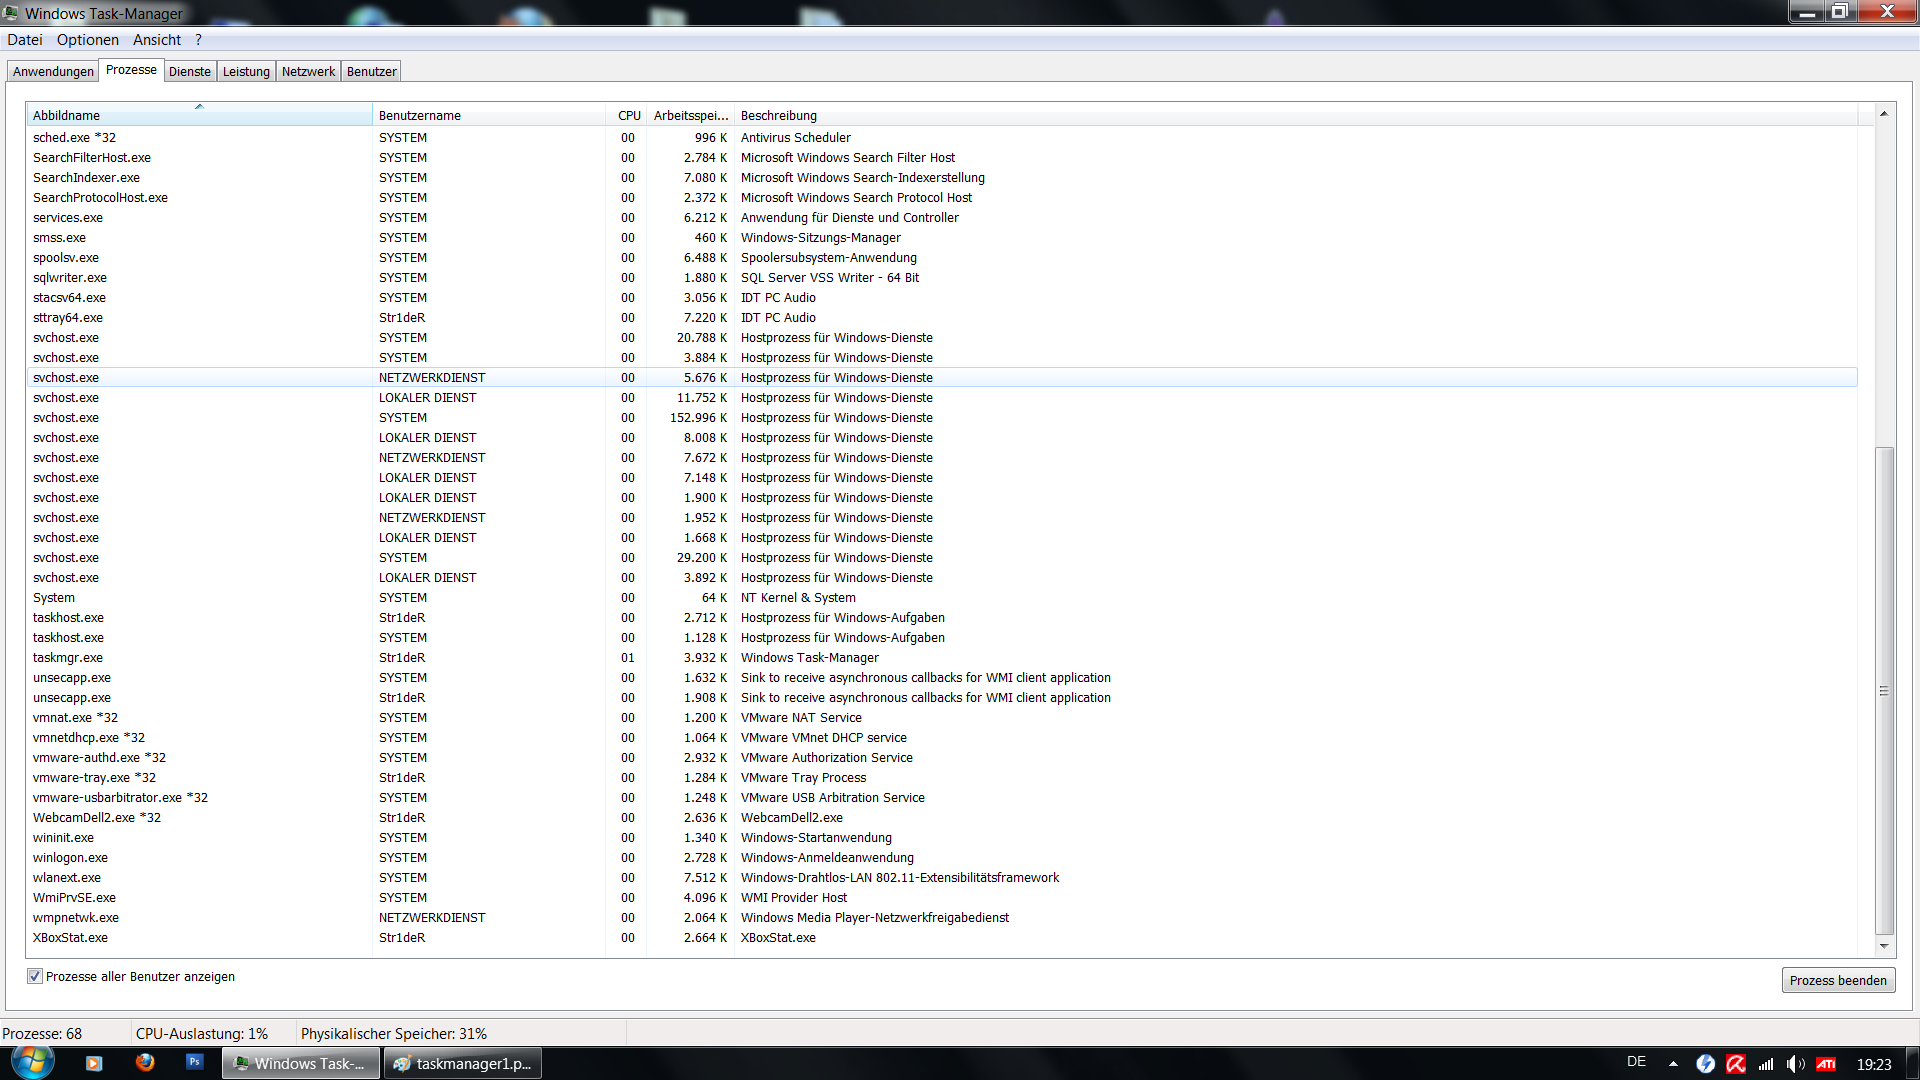Click the 19:23 clock in the tray
Image resolution: width=1920 pixels, height=1080 pixels.
click(x=1874, y=1064)
